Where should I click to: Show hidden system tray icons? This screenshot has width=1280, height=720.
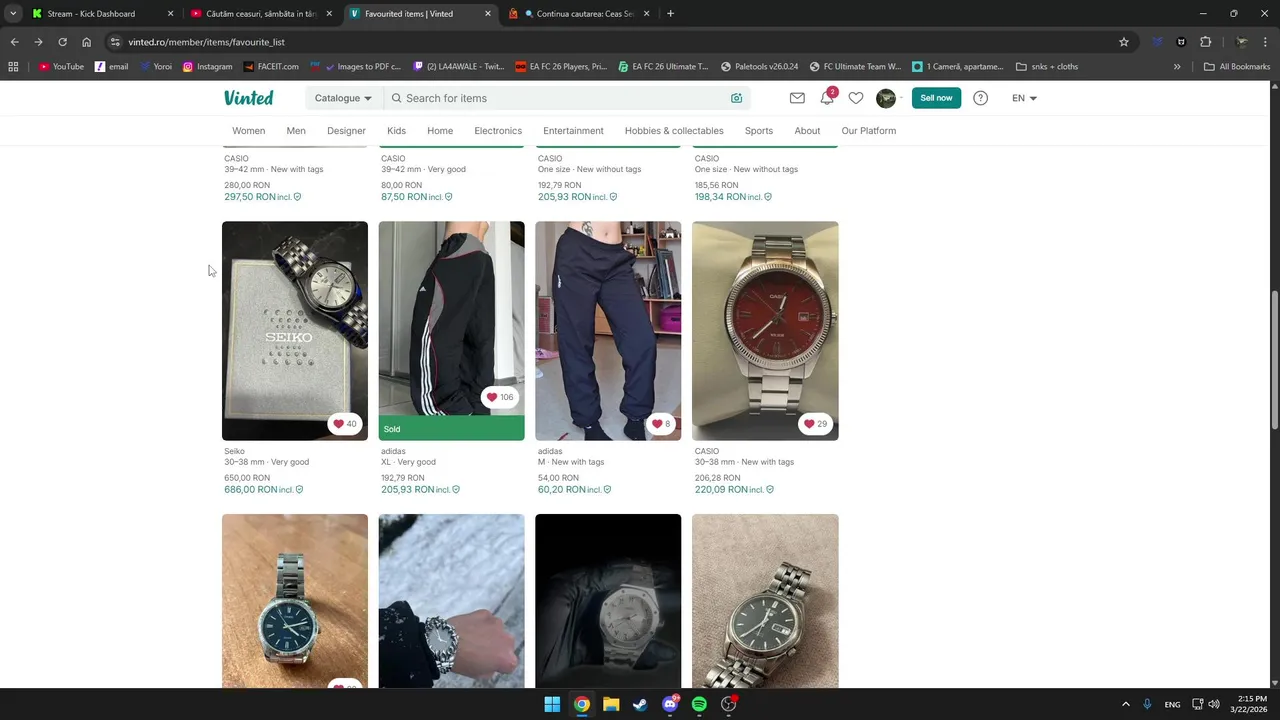point(1125,704)
